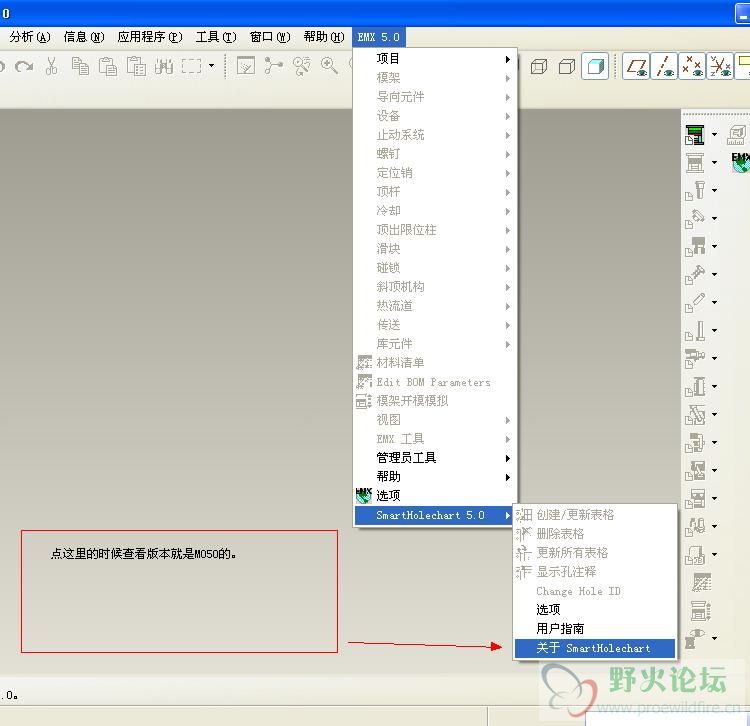Image resolution: width=750 pixels, height=726 pixels.
Task: Click the EMX dowel pin icon
Action: [x=695, y=219]
